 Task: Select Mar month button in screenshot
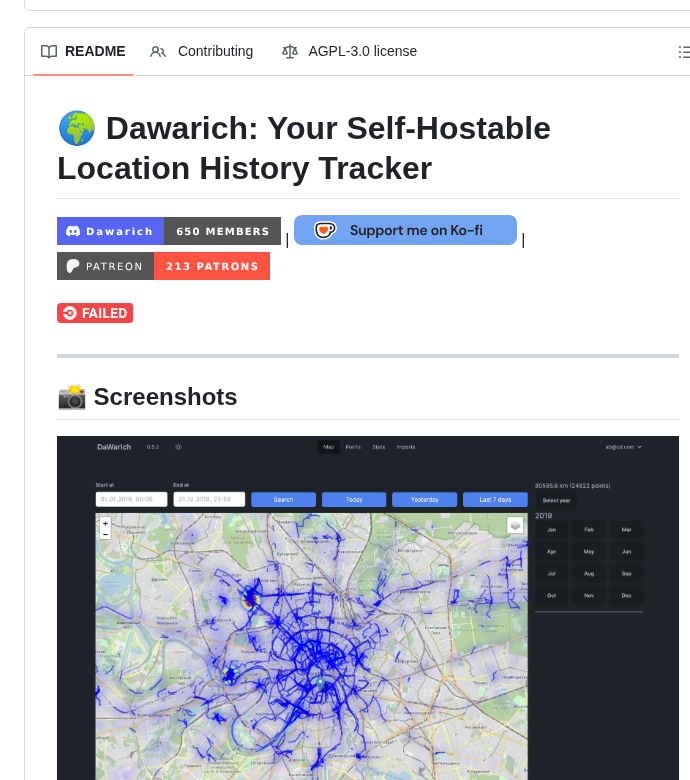(626, 530)
